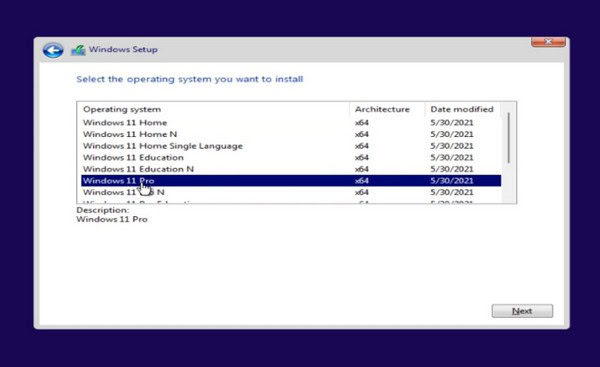The height and width of the screenshot is (367, 600).
Task: Select Windows 11 Education N row
Action: [x=291, y=169]
